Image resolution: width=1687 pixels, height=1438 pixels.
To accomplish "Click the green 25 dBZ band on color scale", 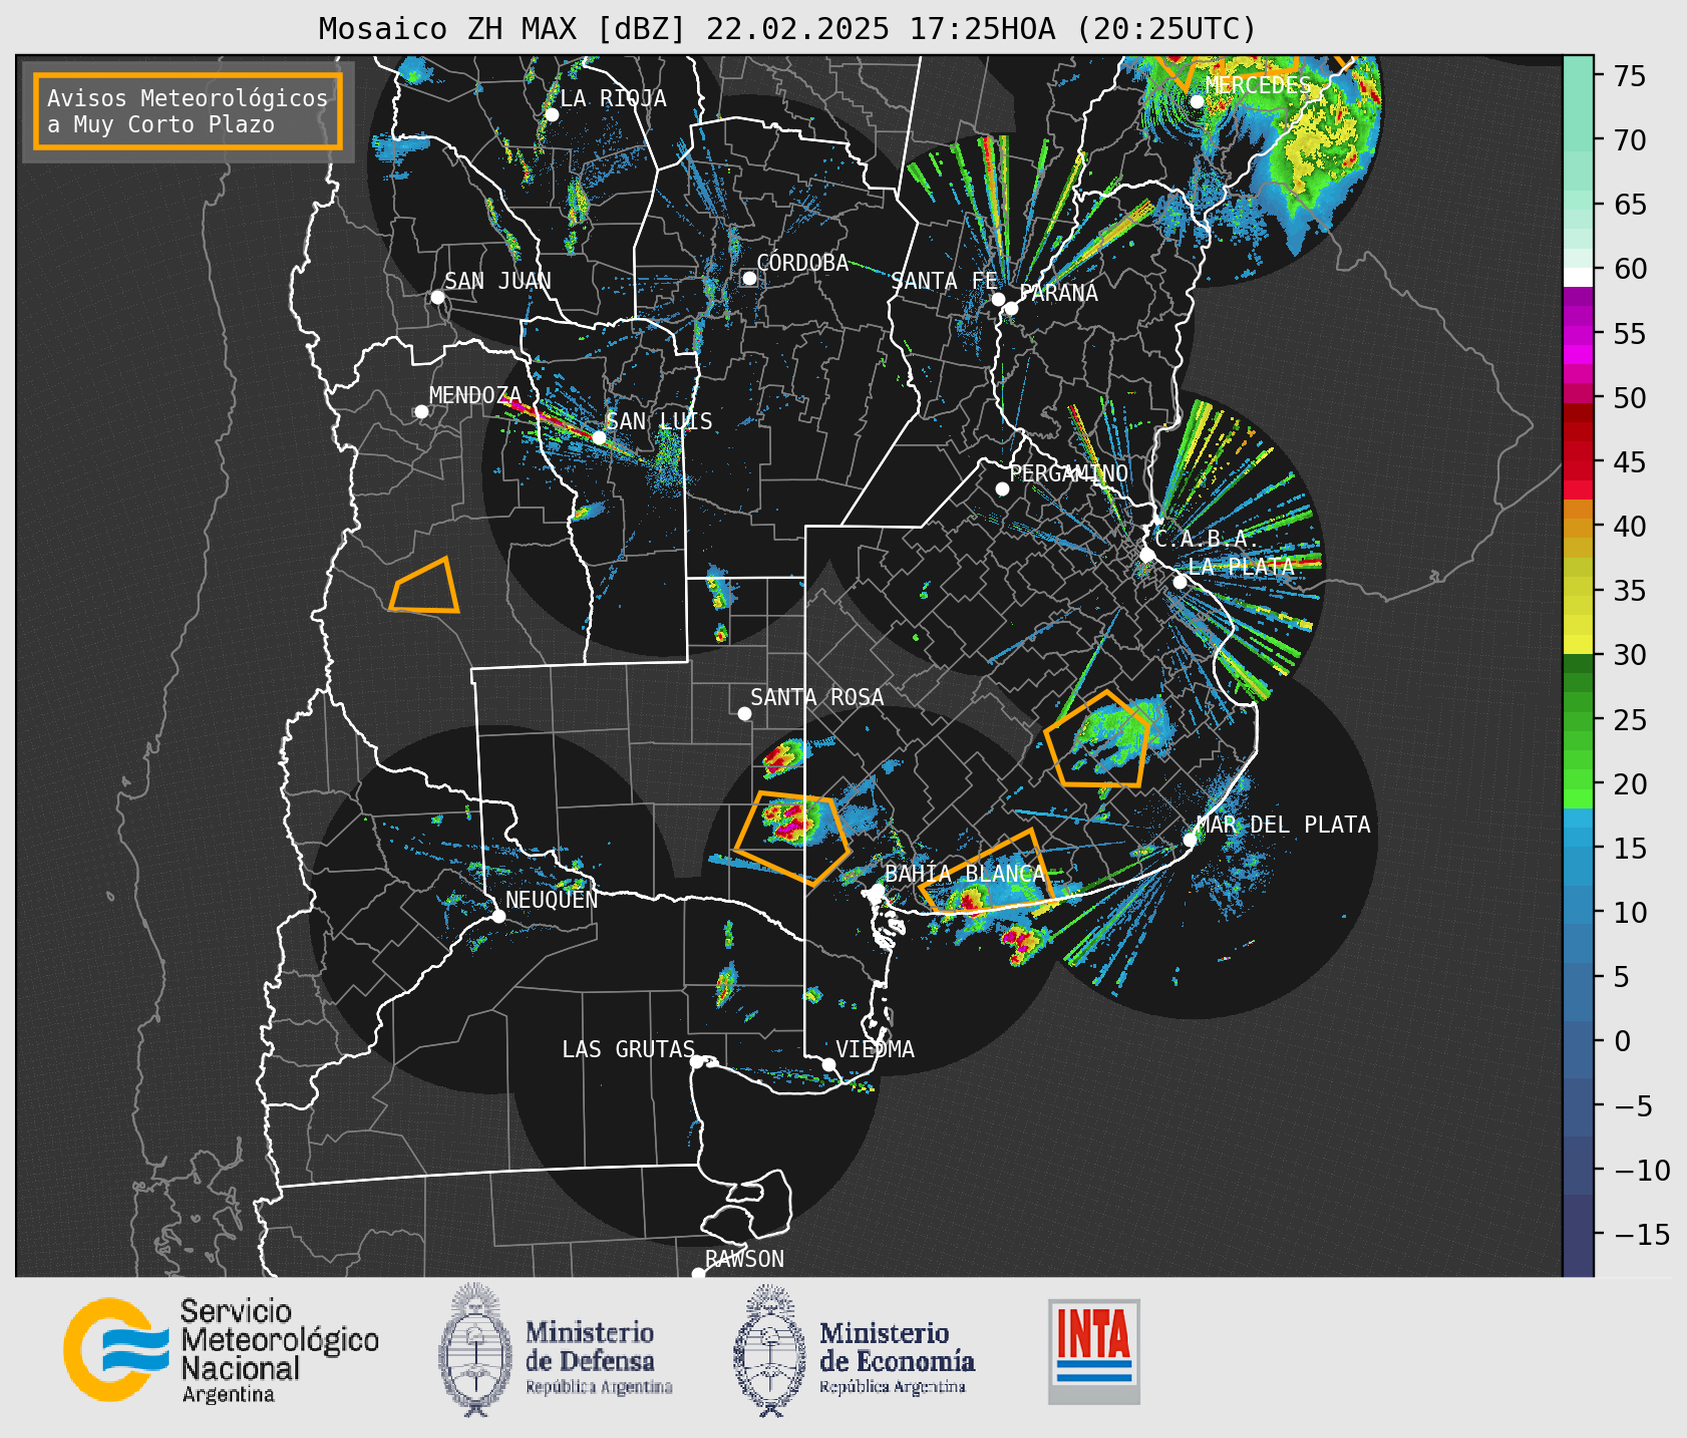I will (x=1578, y=719).
